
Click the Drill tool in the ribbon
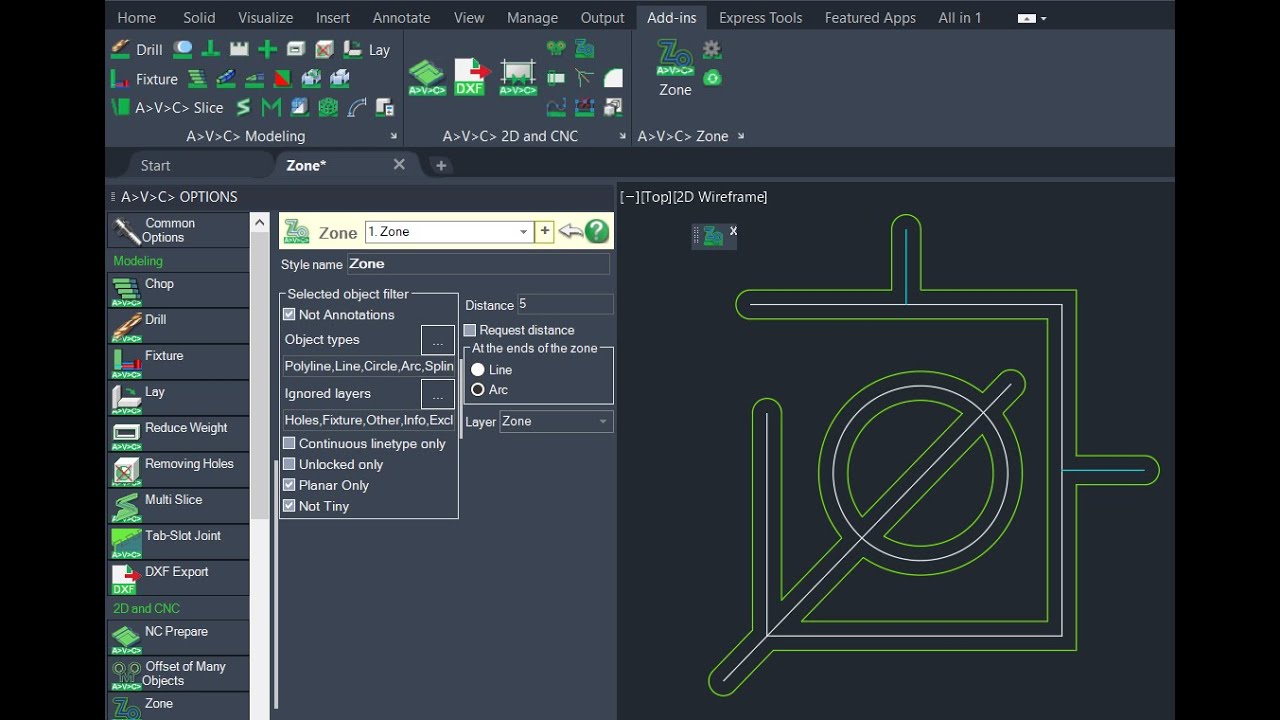coord(136,49)
